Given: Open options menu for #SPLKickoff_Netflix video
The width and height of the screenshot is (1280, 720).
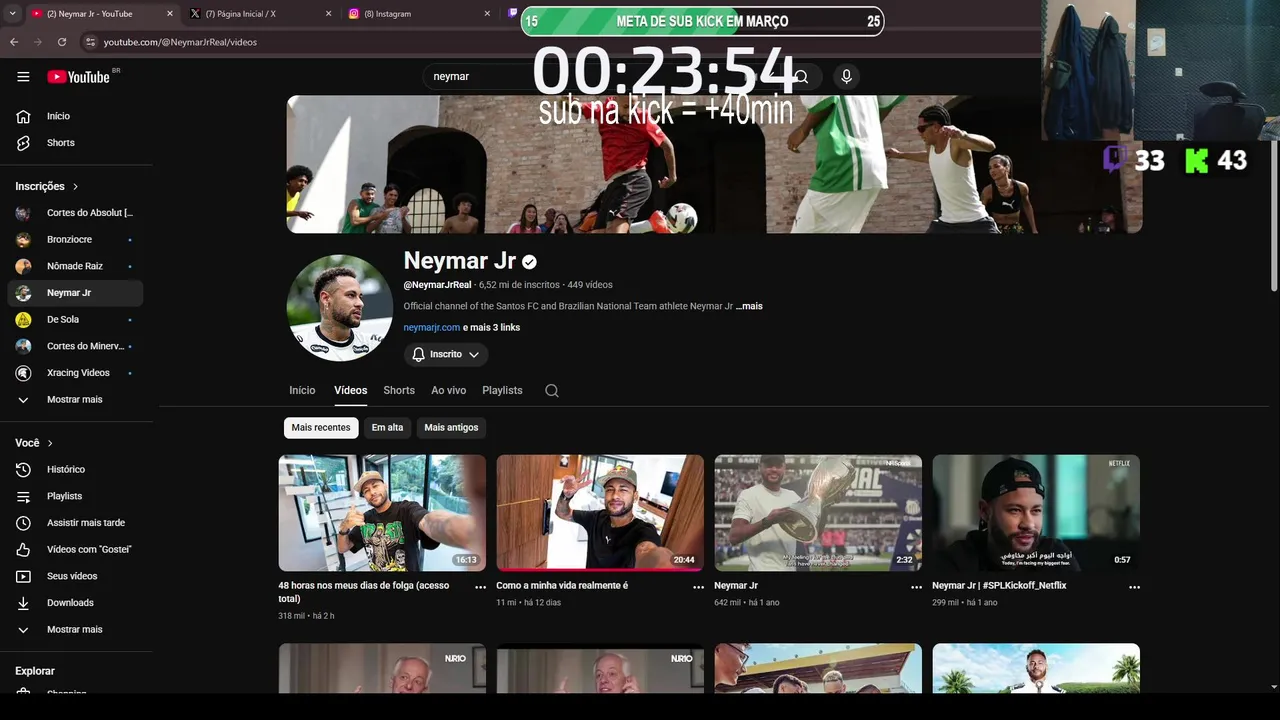Looking at the screenshot, I should click(1134, 587).
